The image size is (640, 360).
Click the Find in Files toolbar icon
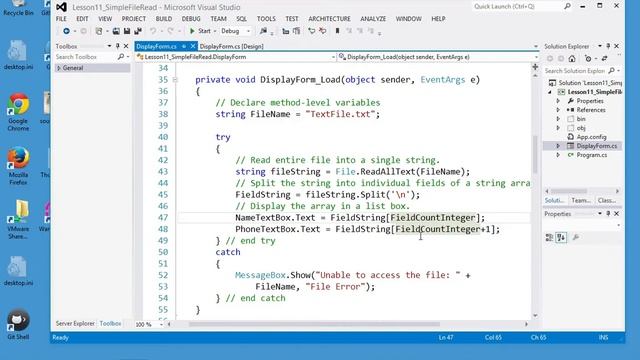tap(263, 31)
